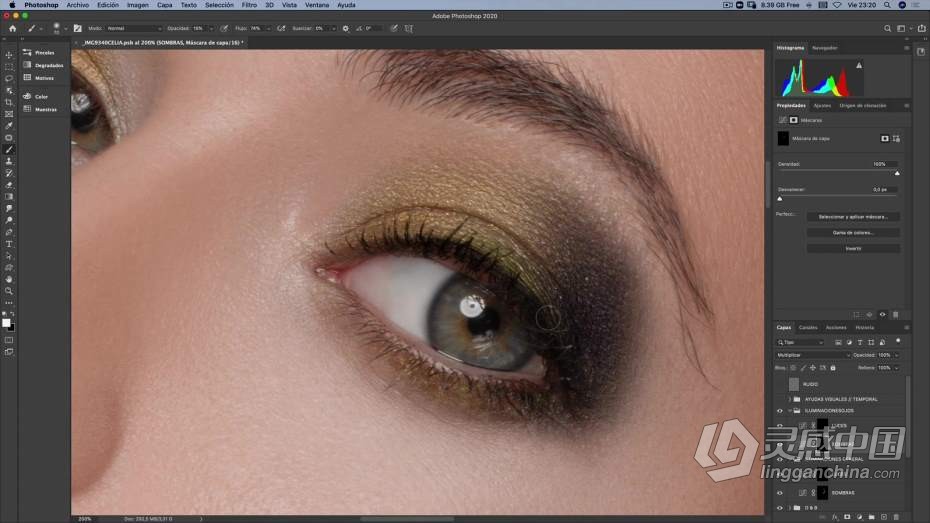Select the Lasso tool
Viewport: 930px width, 523px height.
click(x=9, y=78)
